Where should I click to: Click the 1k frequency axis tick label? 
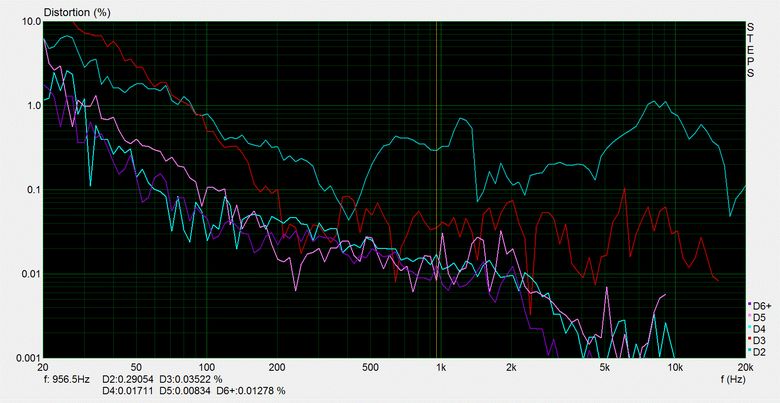[440, 368]
